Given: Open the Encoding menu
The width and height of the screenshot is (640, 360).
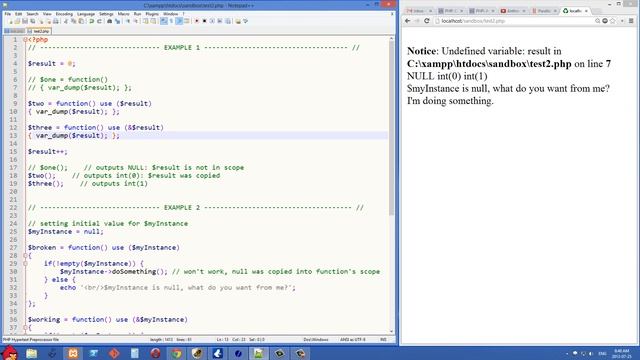Looking at the screenshot, I should click(x=64, y=14).
